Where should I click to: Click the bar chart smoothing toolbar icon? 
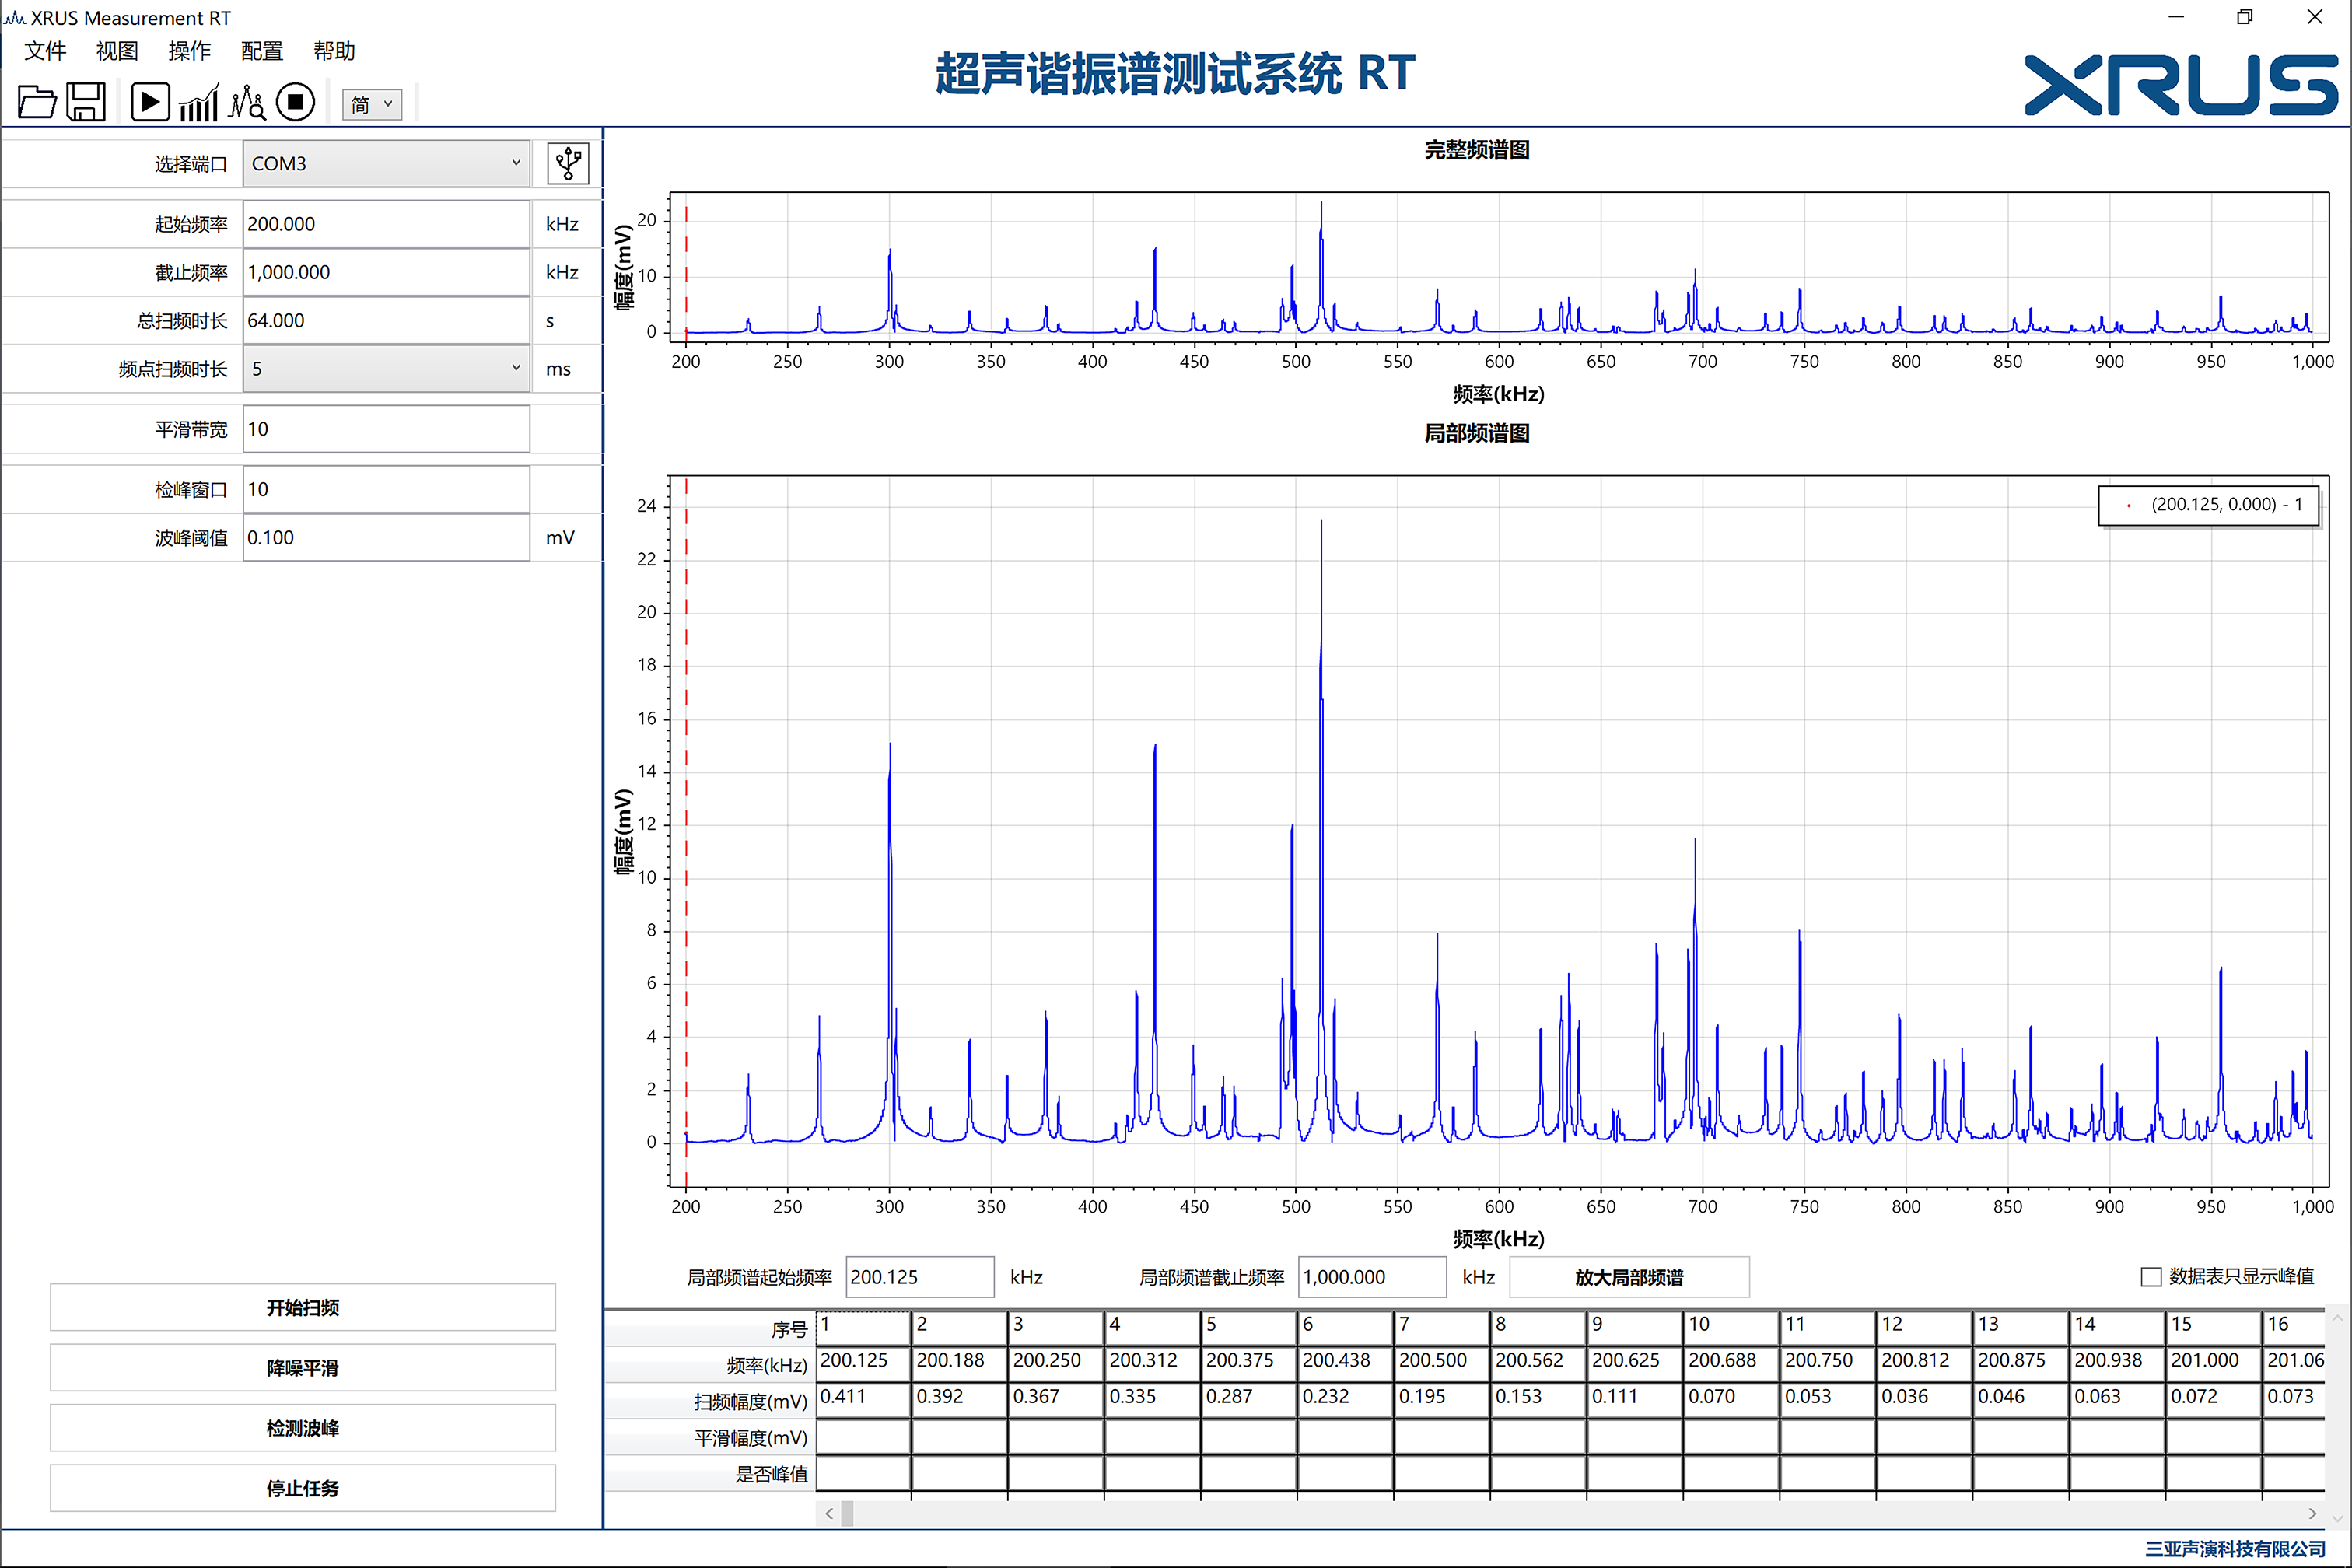pos(198,102)
